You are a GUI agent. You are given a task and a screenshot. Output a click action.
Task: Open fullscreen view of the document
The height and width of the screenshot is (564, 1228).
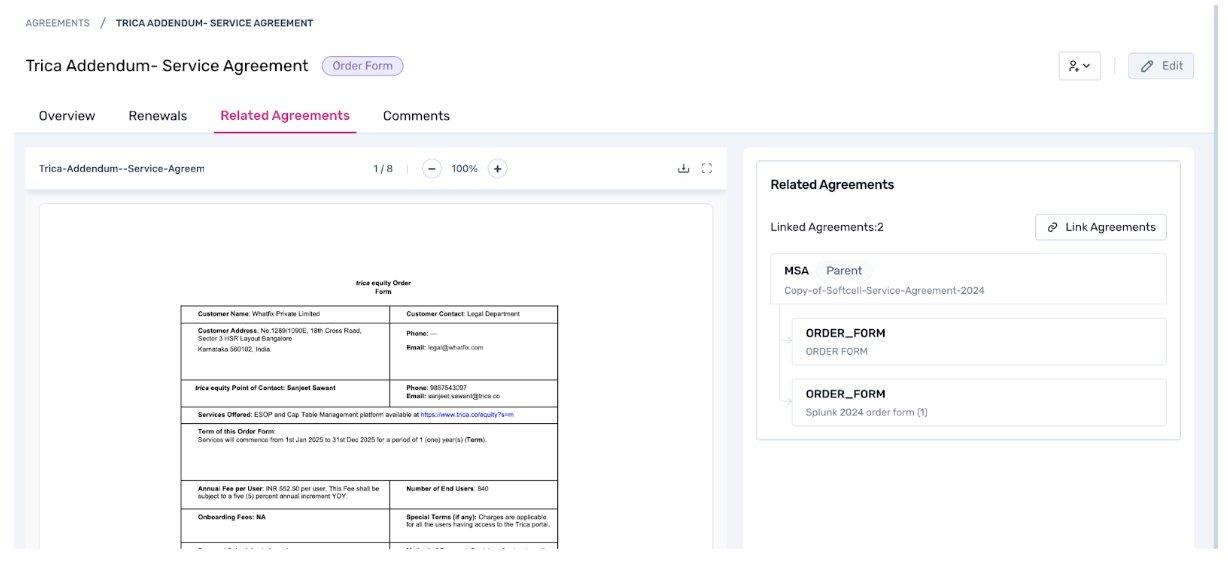pos(707,168)
